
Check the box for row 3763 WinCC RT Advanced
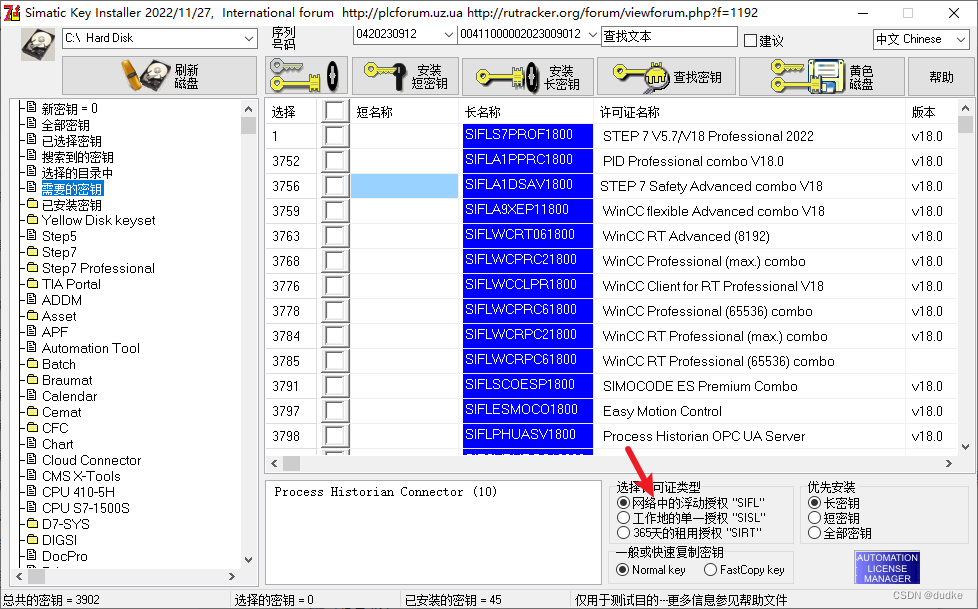tap(335, 236)
